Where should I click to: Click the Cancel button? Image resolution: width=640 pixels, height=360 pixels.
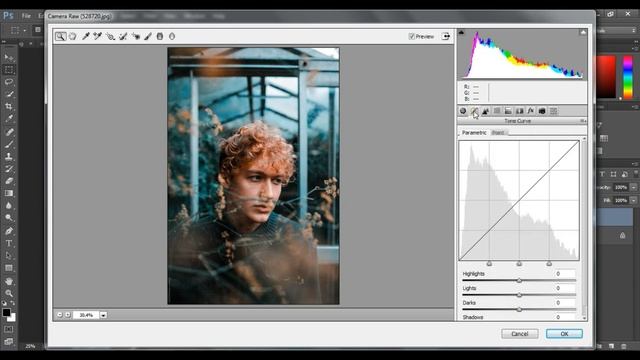(520, 334)
